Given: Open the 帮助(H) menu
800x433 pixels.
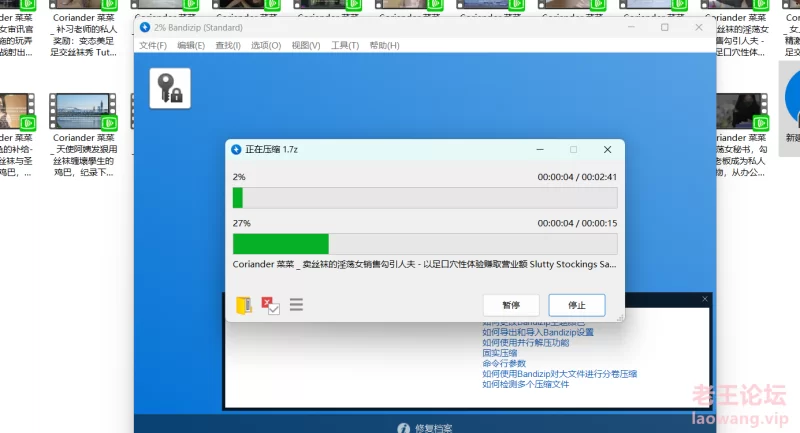Looking at the screenshot, I should [x=385, y=45].
